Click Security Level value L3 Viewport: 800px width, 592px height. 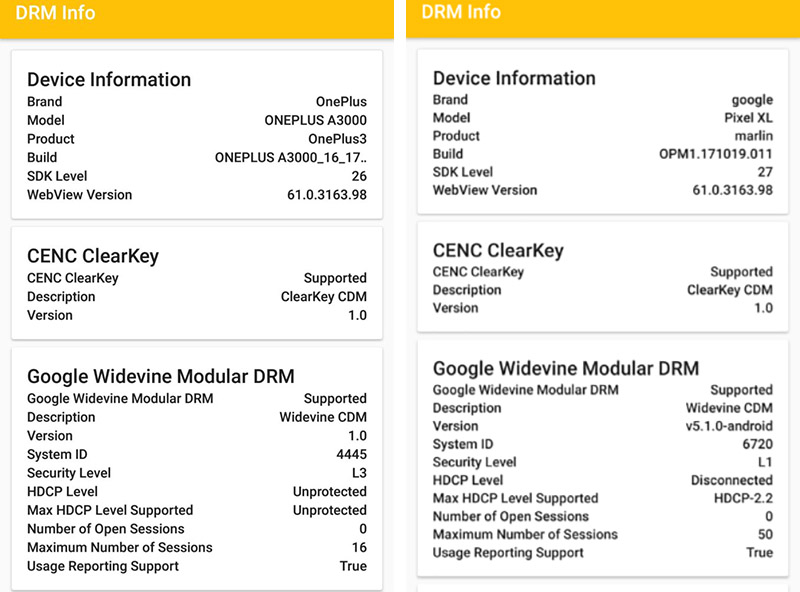(x=359, y=473)
